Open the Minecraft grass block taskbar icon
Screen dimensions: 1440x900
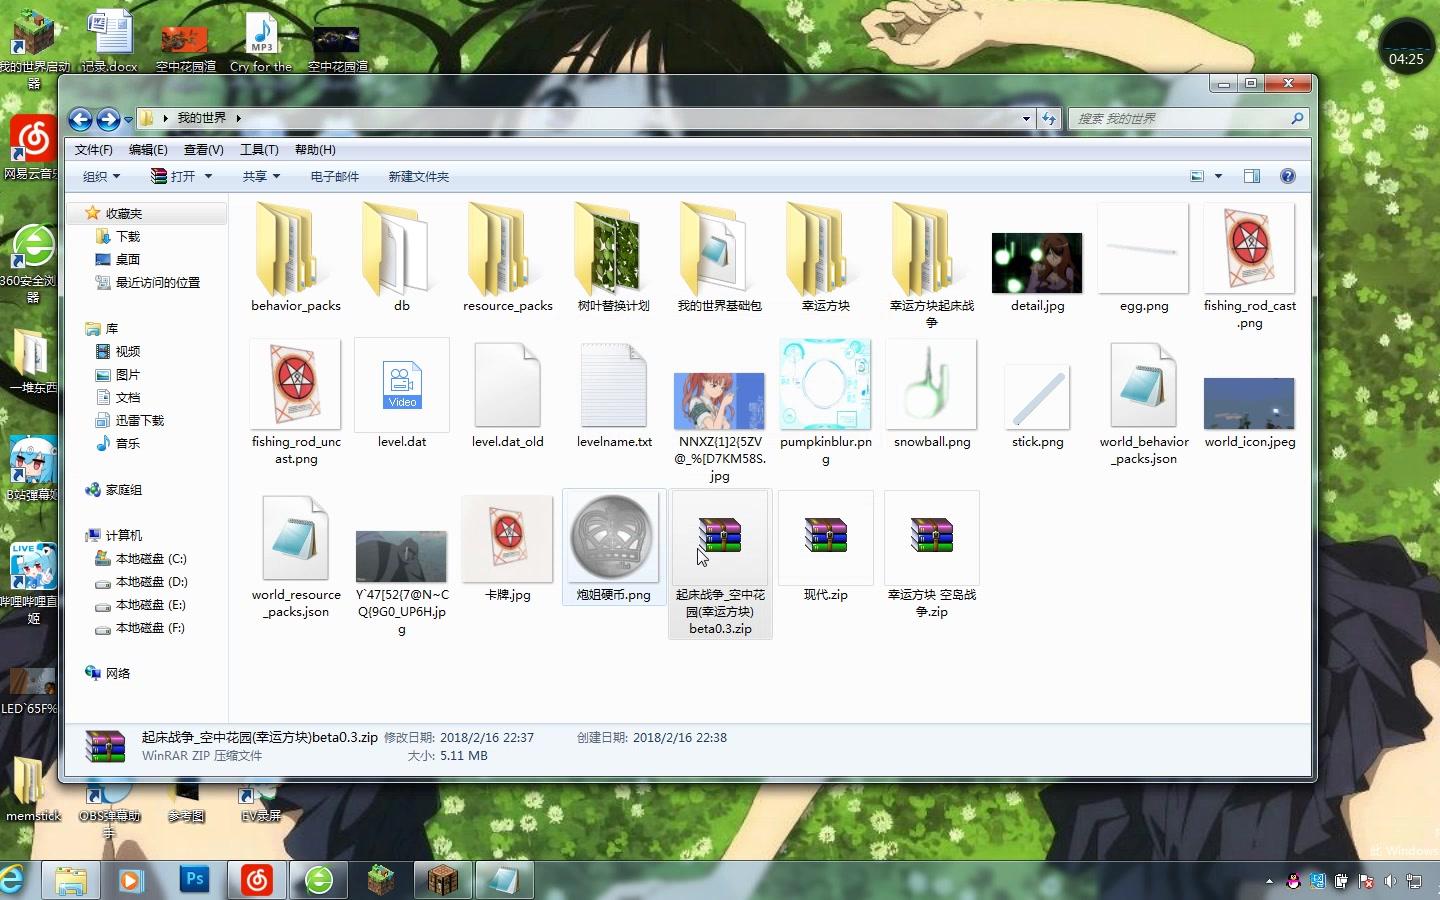pyautogui.click(x=380, y=880)
